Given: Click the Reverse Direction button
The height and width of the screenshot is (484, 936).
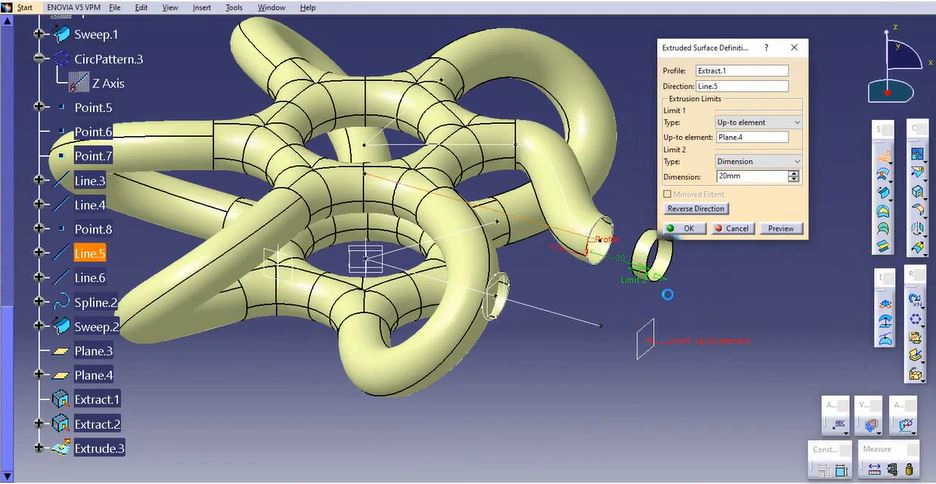Looking at the screenshot, I should pyautogui.click(x=696, y=209).
